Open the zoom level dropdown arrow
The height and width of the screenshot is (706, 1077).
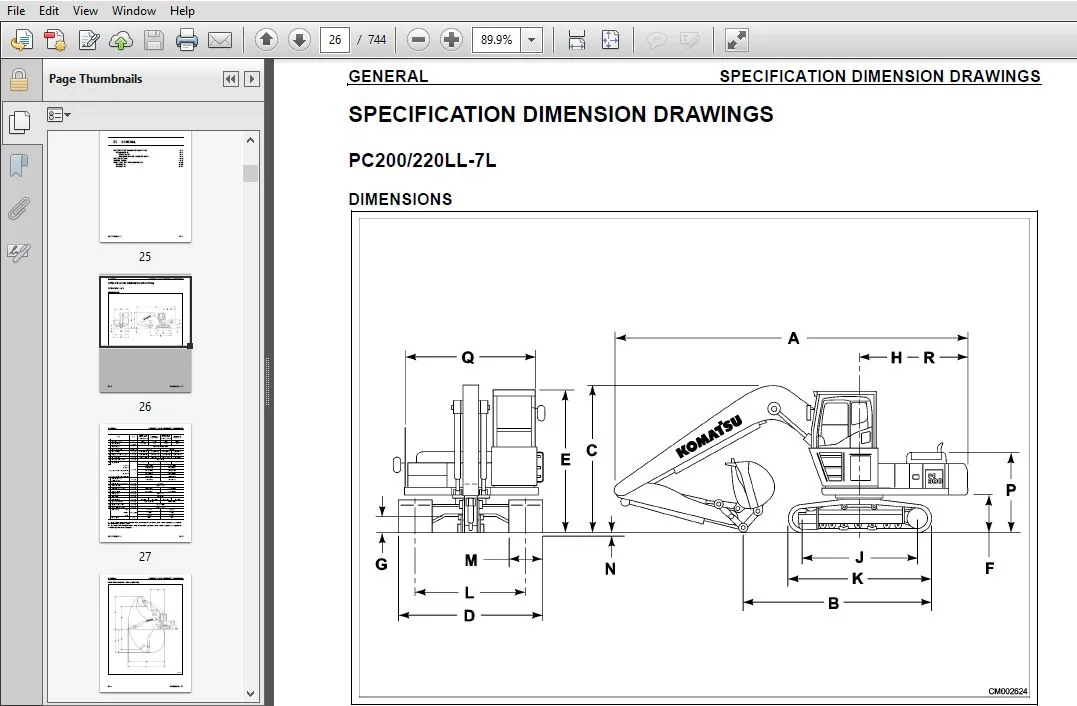pos(532,40)
